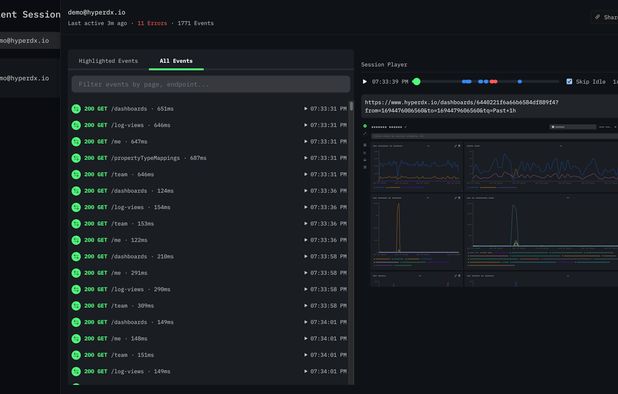Screen dimensions: 618x394
Task: Click the green network icon of /me 647ms
Action: tap(76, 141)
